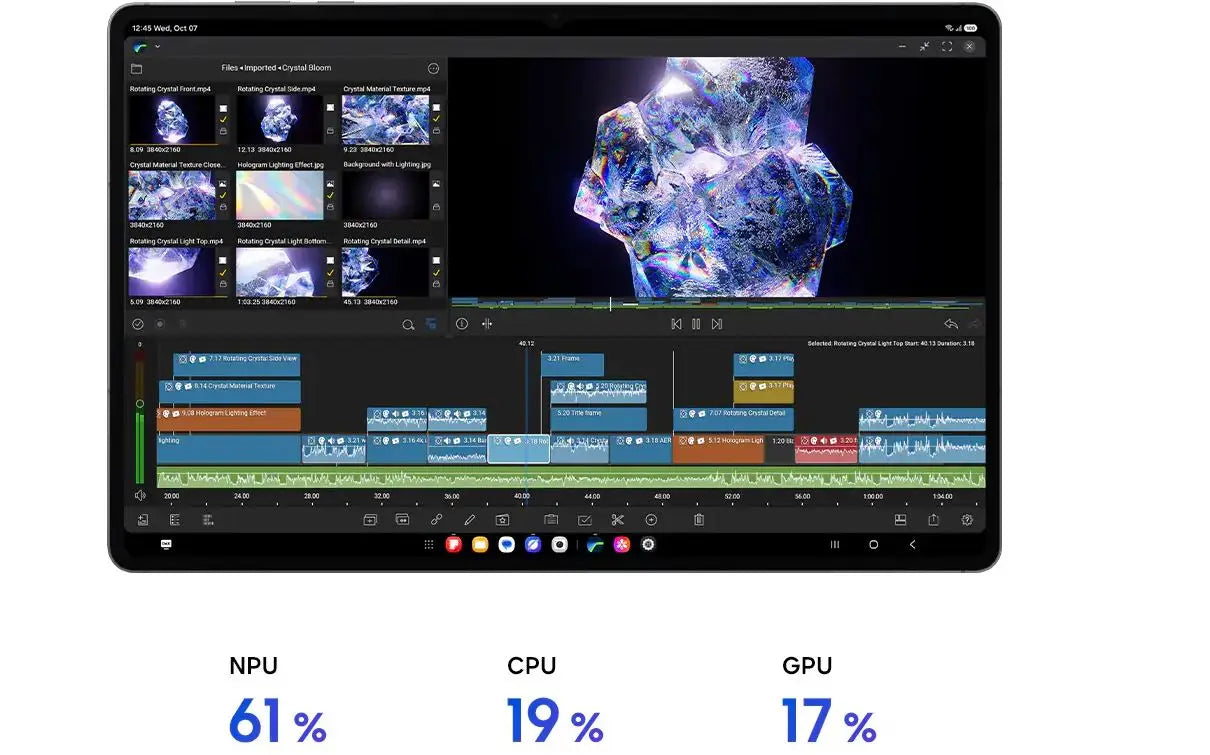Click the split clip icon beside info
The width and height of the screenshot is (1210, 755).
[487, 324]
